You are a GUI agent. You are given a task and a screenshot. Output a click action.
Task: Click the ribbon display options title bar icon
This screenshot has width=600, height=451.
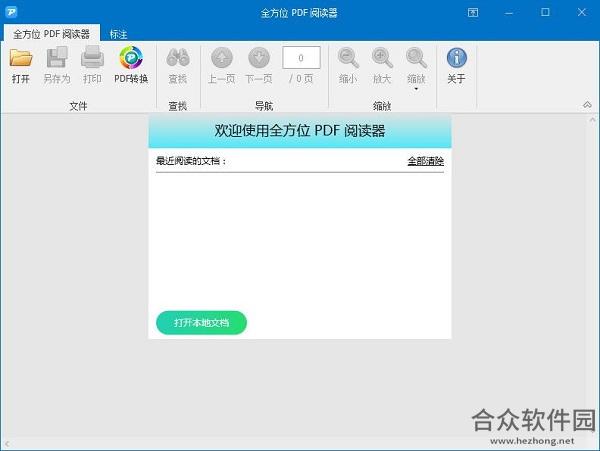[x=473, y=13]
